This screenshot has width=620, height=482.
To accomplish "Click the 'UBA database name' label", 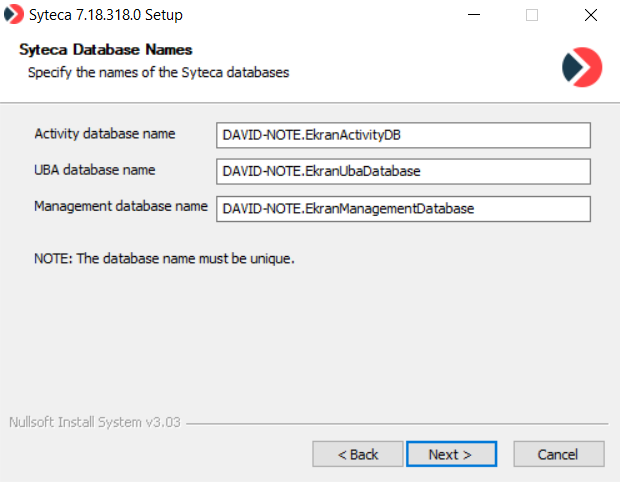I will [x=94, y=170].
